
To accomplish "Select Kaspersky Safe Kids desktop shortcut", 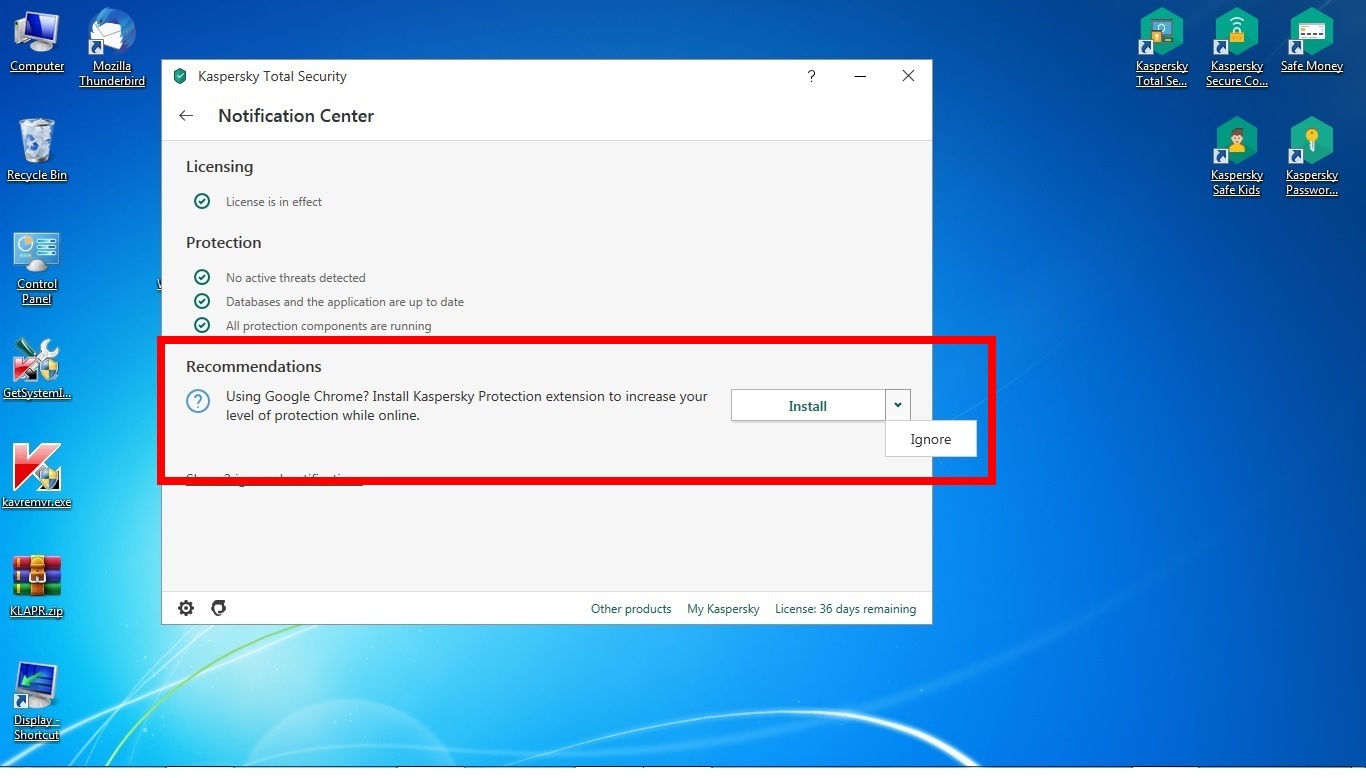I will tap(1237, 156).
